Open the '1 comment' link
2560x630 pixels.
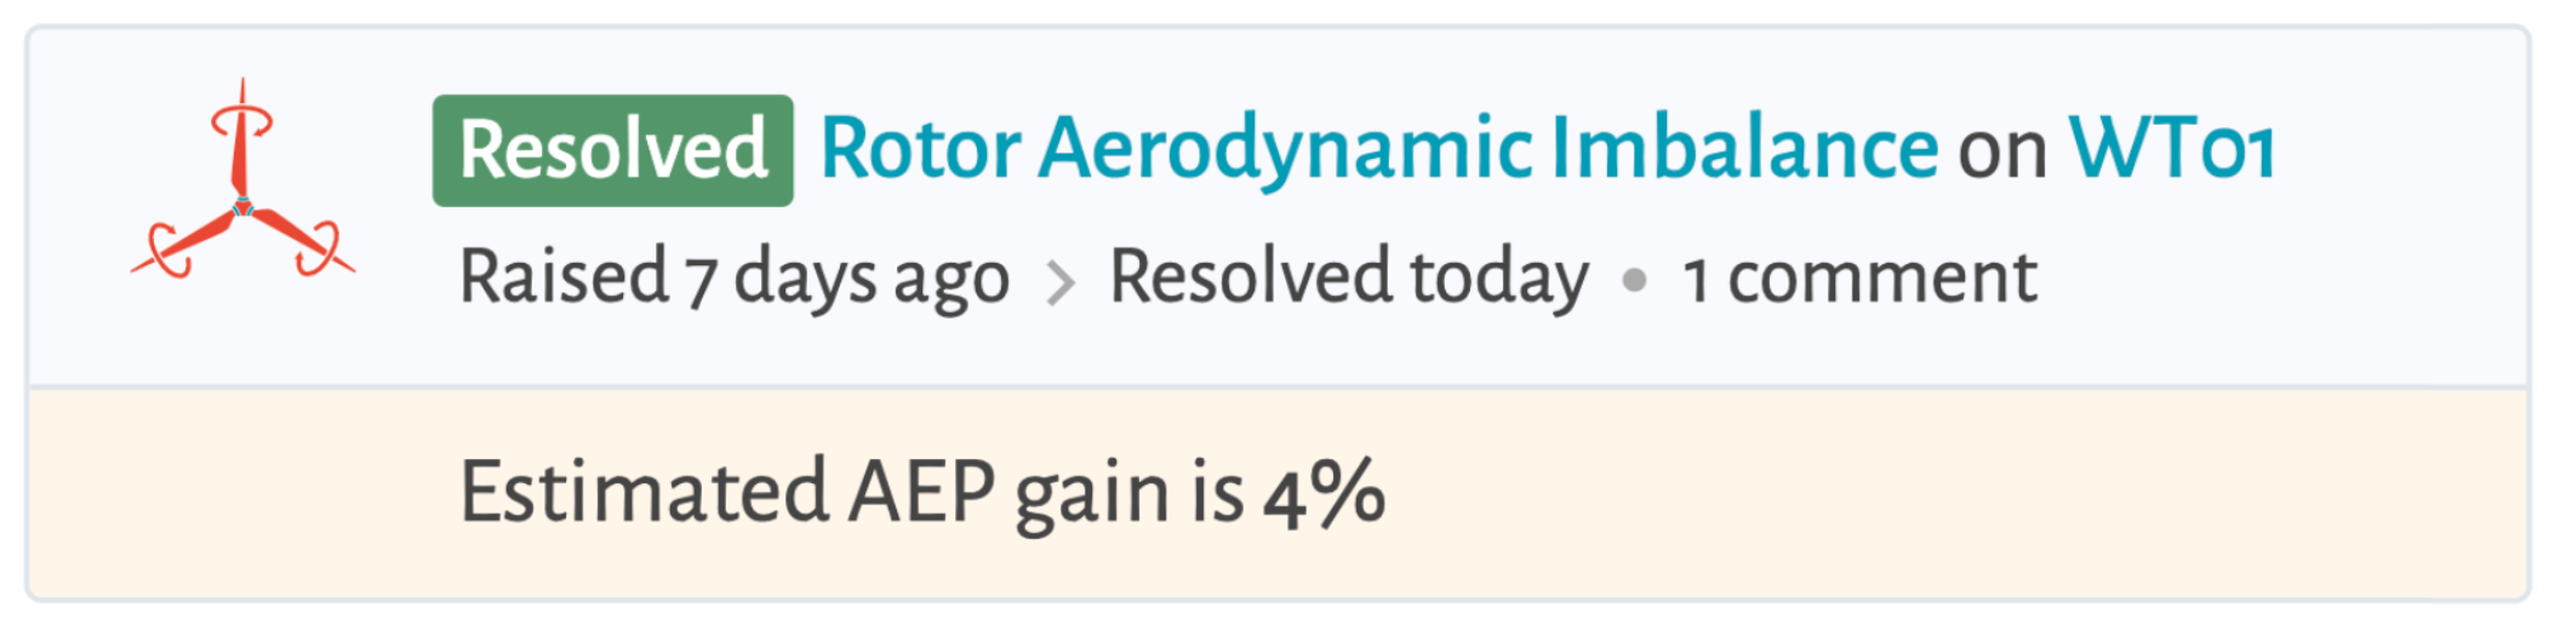click(x=1859, y=277)
